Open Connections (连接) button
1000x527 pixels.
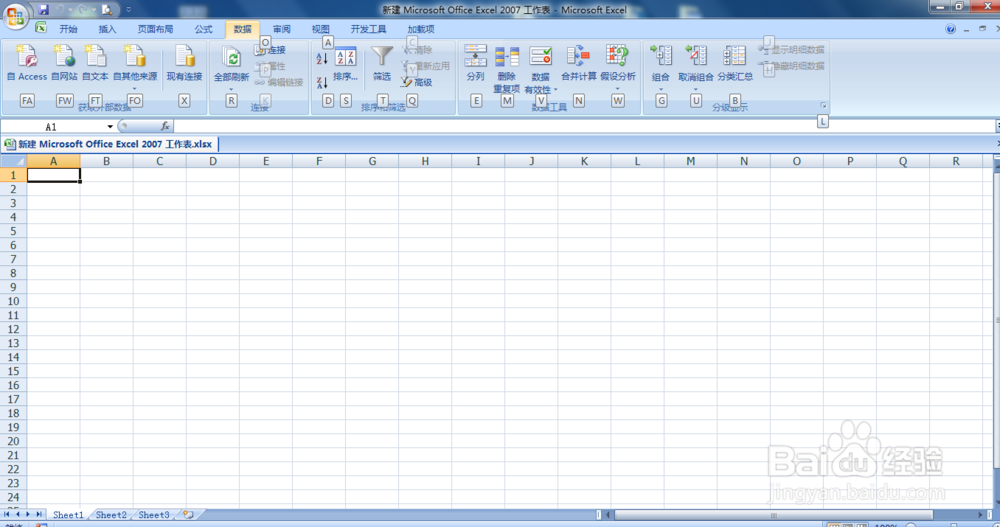pos(270,50)
